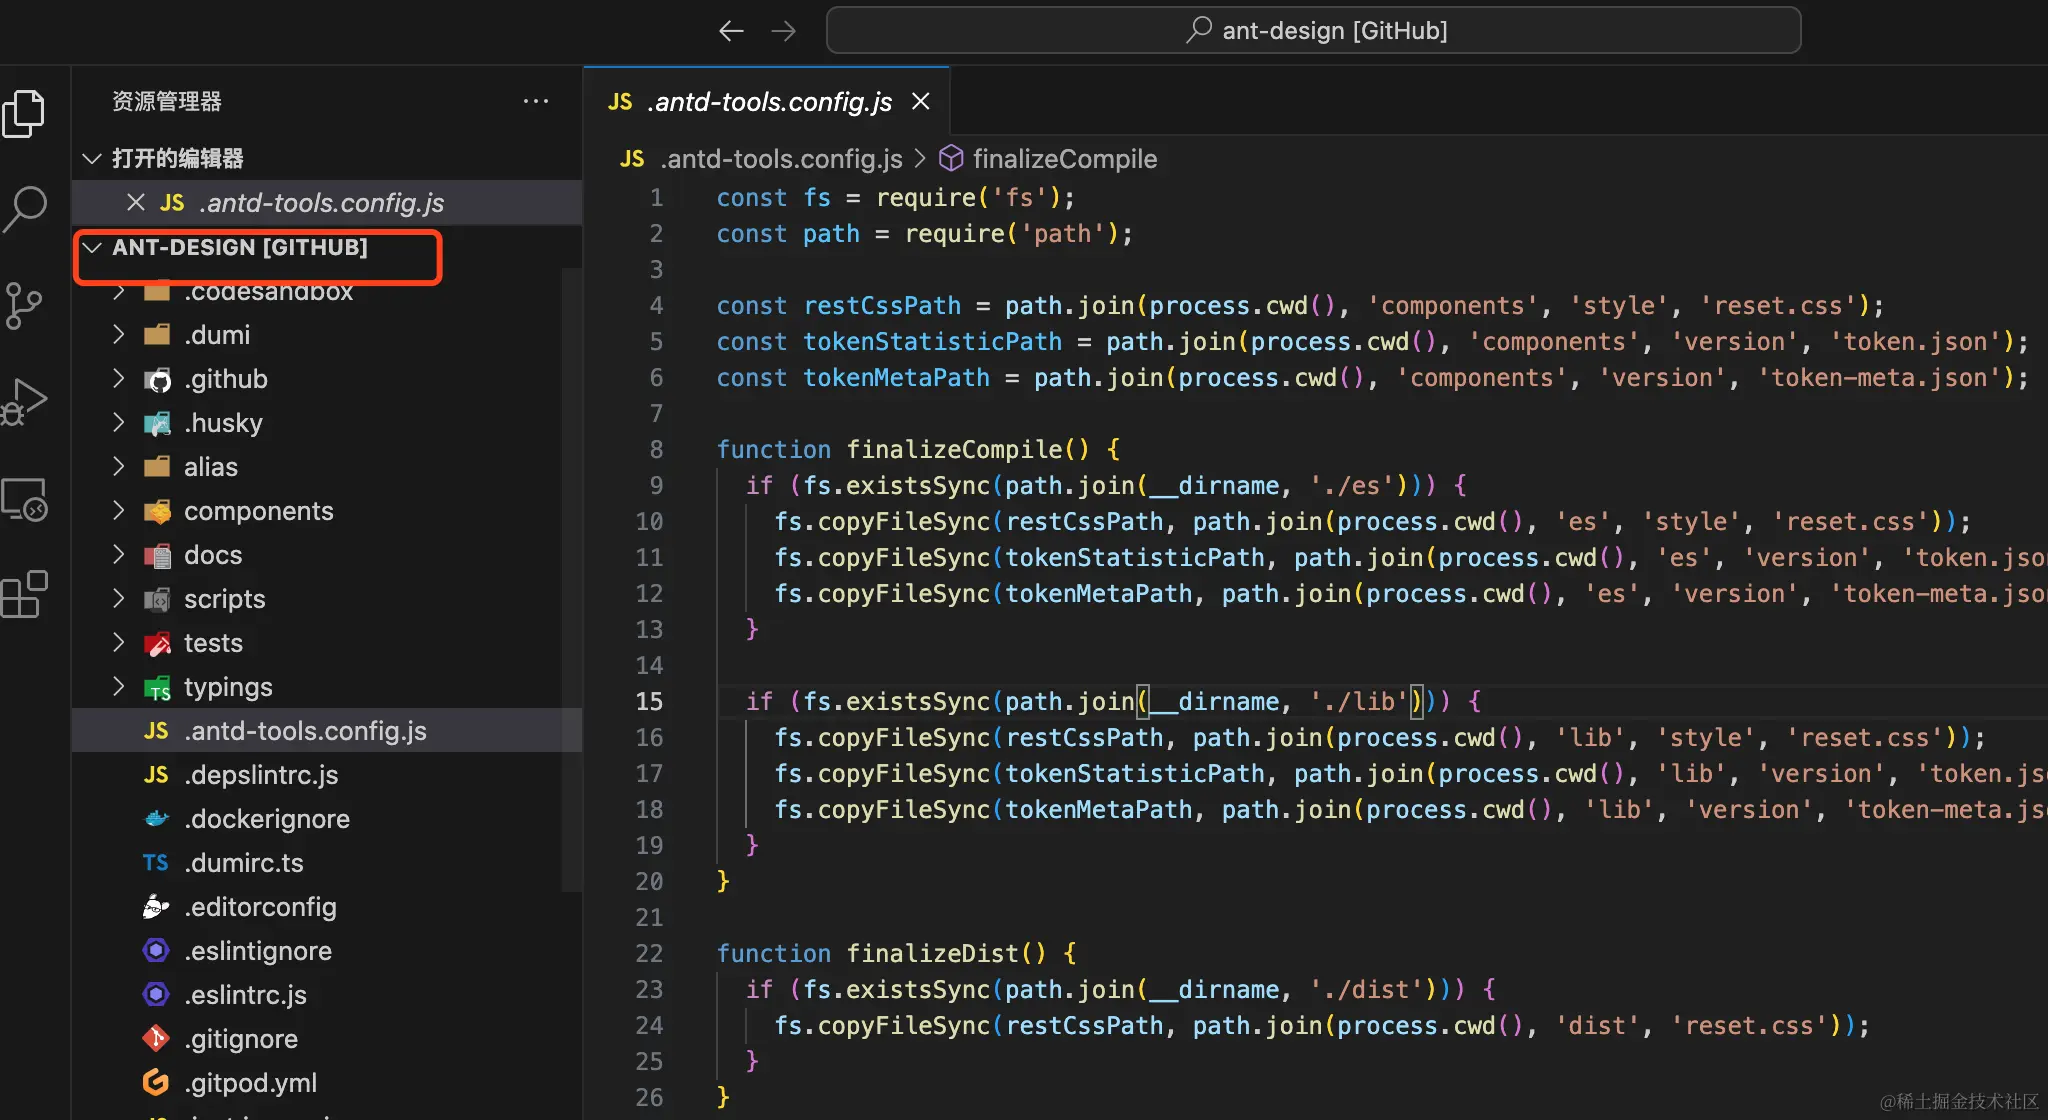2048x1120 pixels.
Task: Click the ant-design [GitHub] search field
Action: pos(1313,31)
